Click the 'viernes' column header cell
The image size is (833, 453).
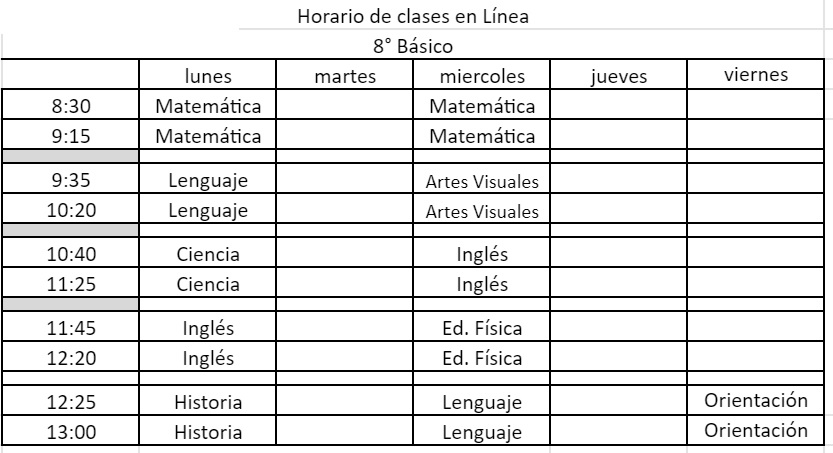pyautogui.click(x=757, y=75)
